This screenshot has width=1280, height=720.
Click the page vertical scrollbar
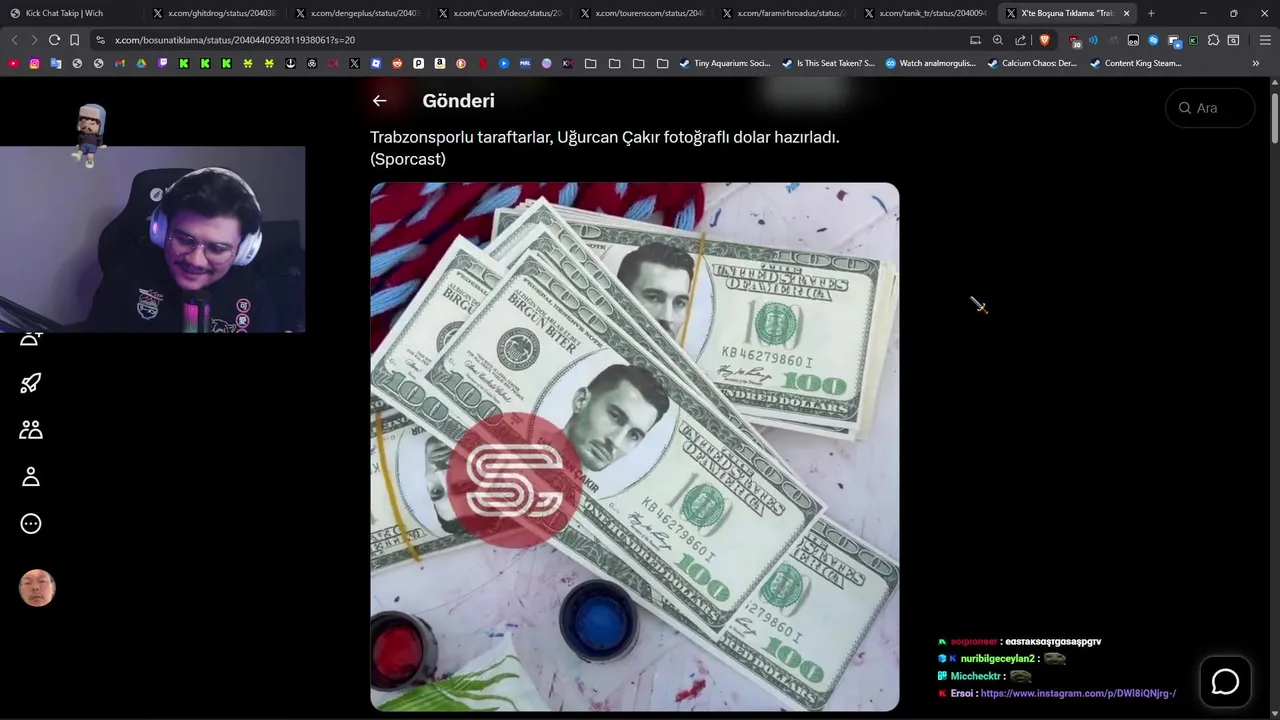[1275, 120]
